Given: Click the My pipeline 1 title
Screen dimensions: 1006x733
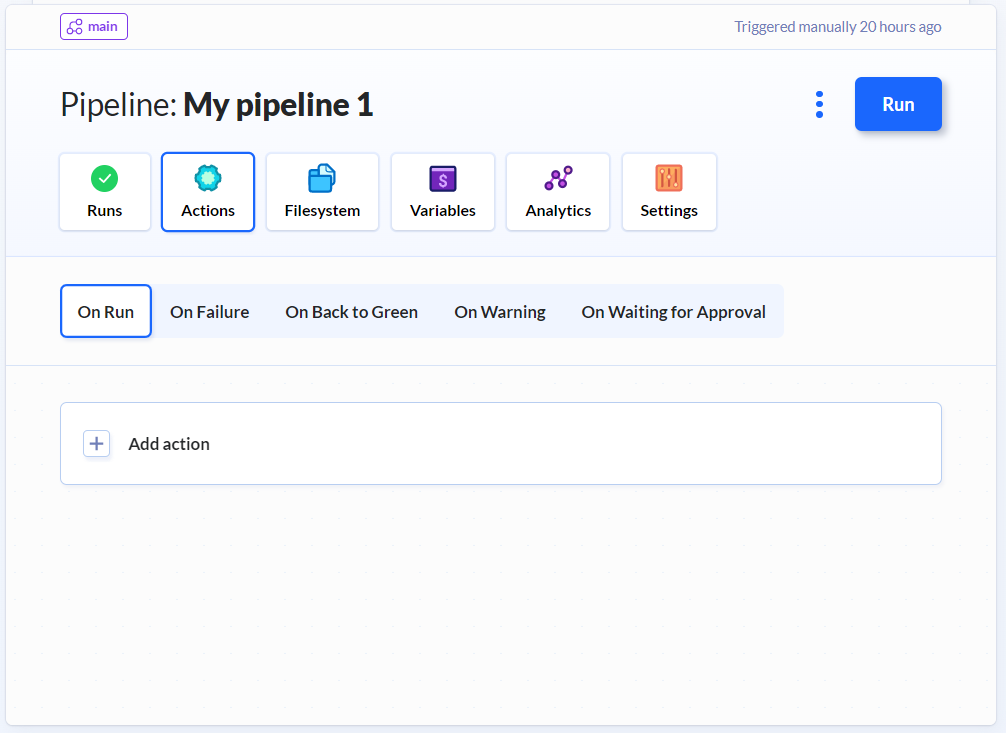Looking at the screenshot, I should (278, 105).
